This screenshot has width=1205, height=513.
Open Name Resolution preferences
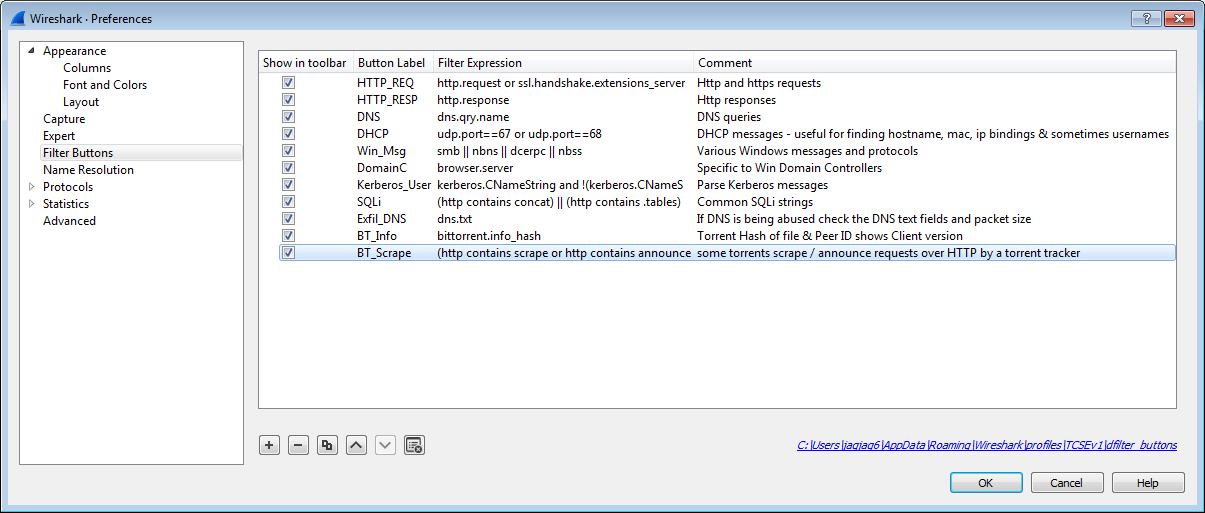[x=88, y=170]
